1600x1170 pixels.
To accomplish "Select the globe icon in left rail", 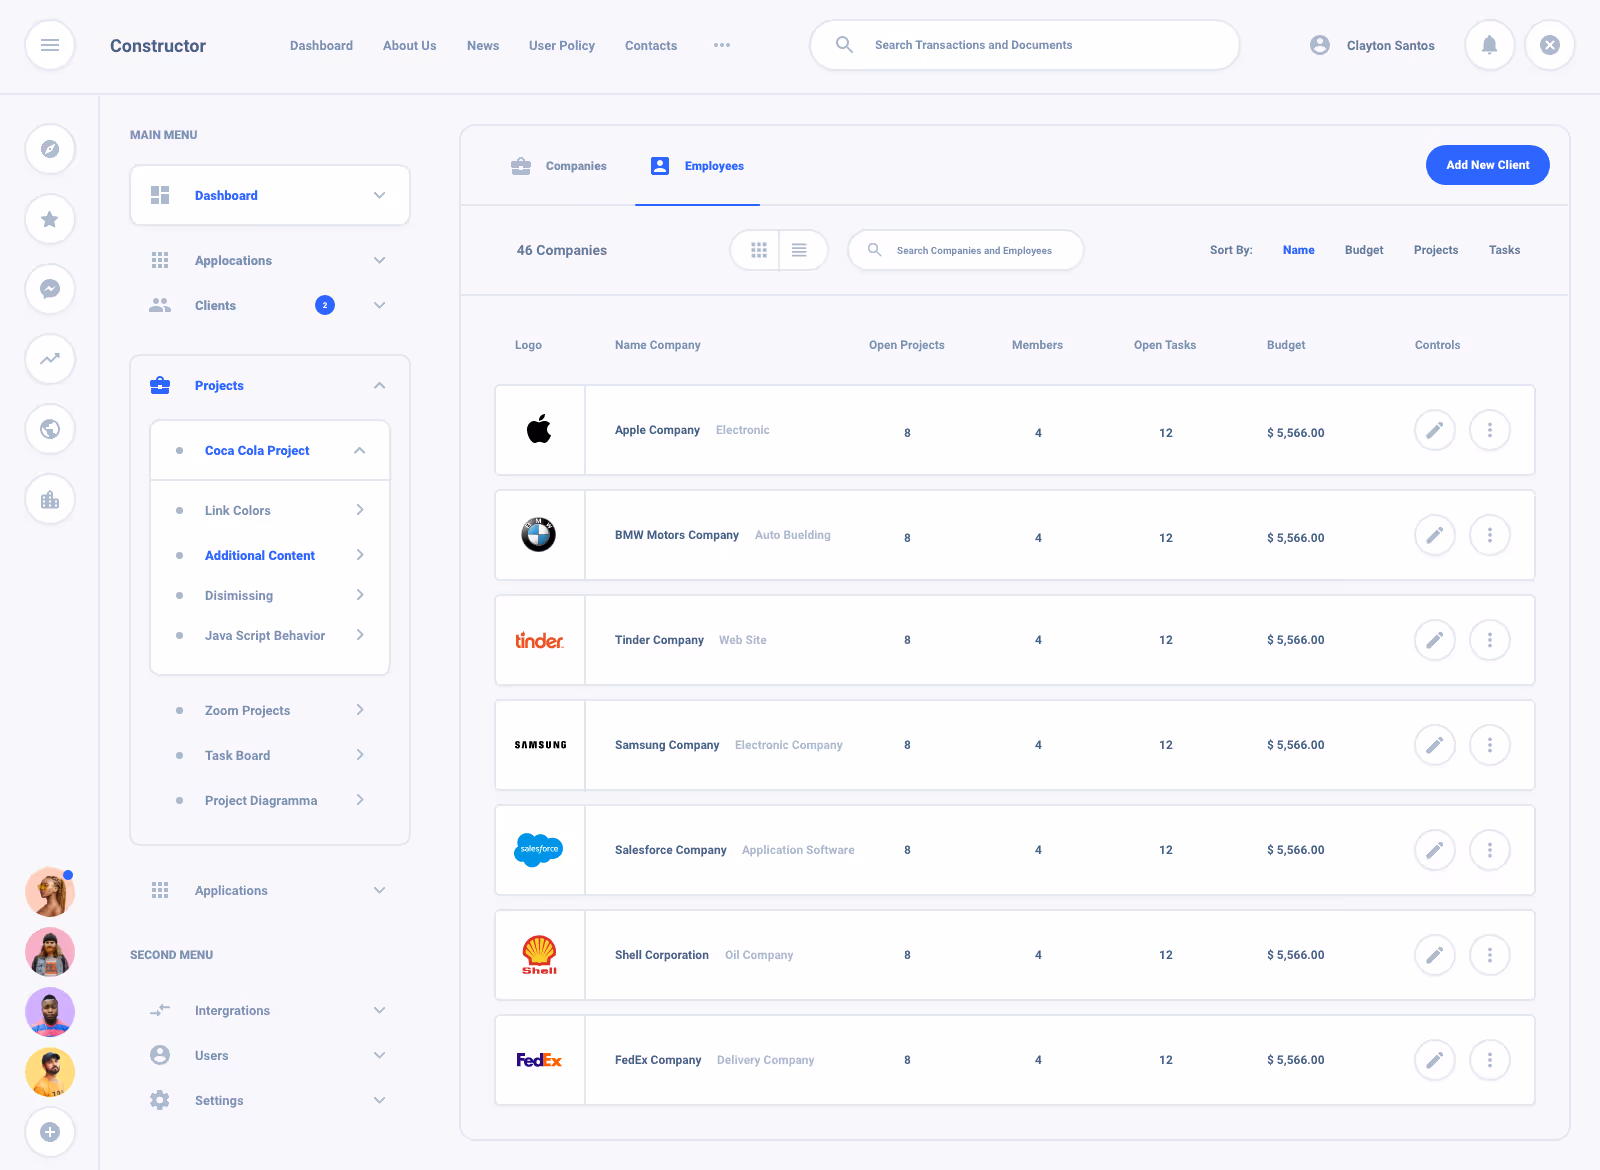I will point(50,429).
